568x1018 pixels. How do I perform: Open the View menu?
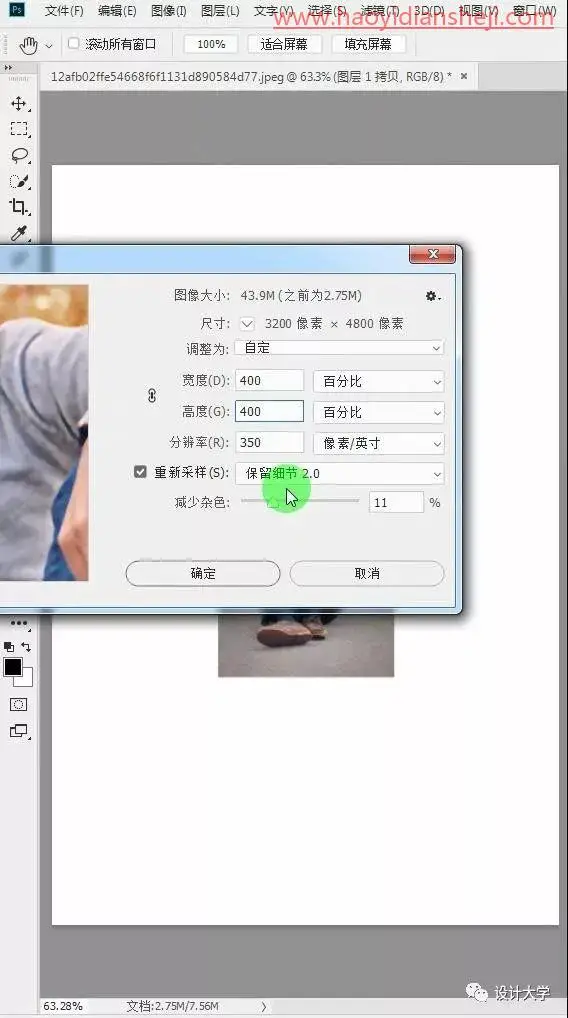pyautogui.click(x=478, y=11)
